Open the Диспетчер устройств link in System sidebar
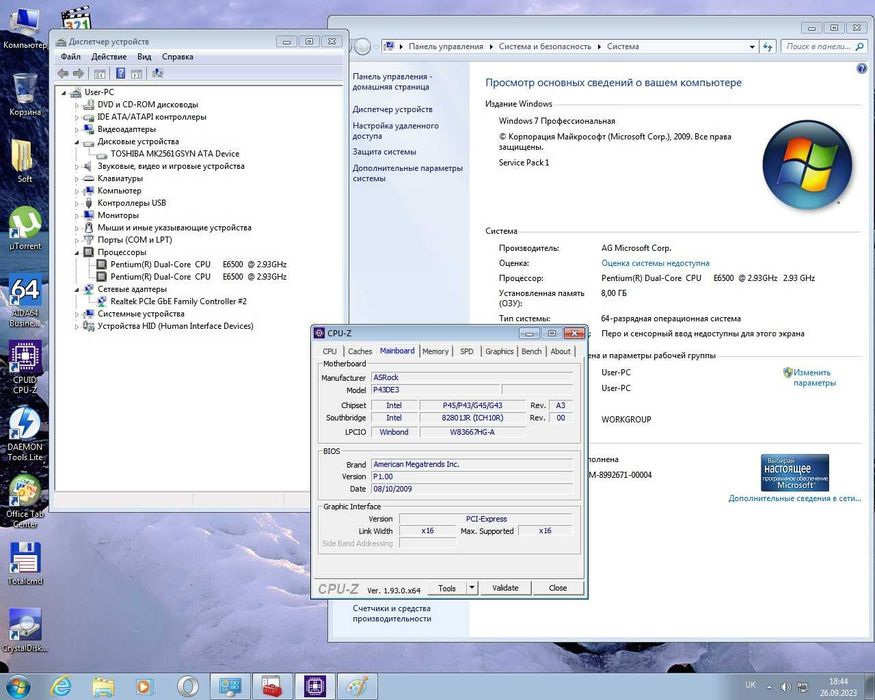 tap(392, 109)
